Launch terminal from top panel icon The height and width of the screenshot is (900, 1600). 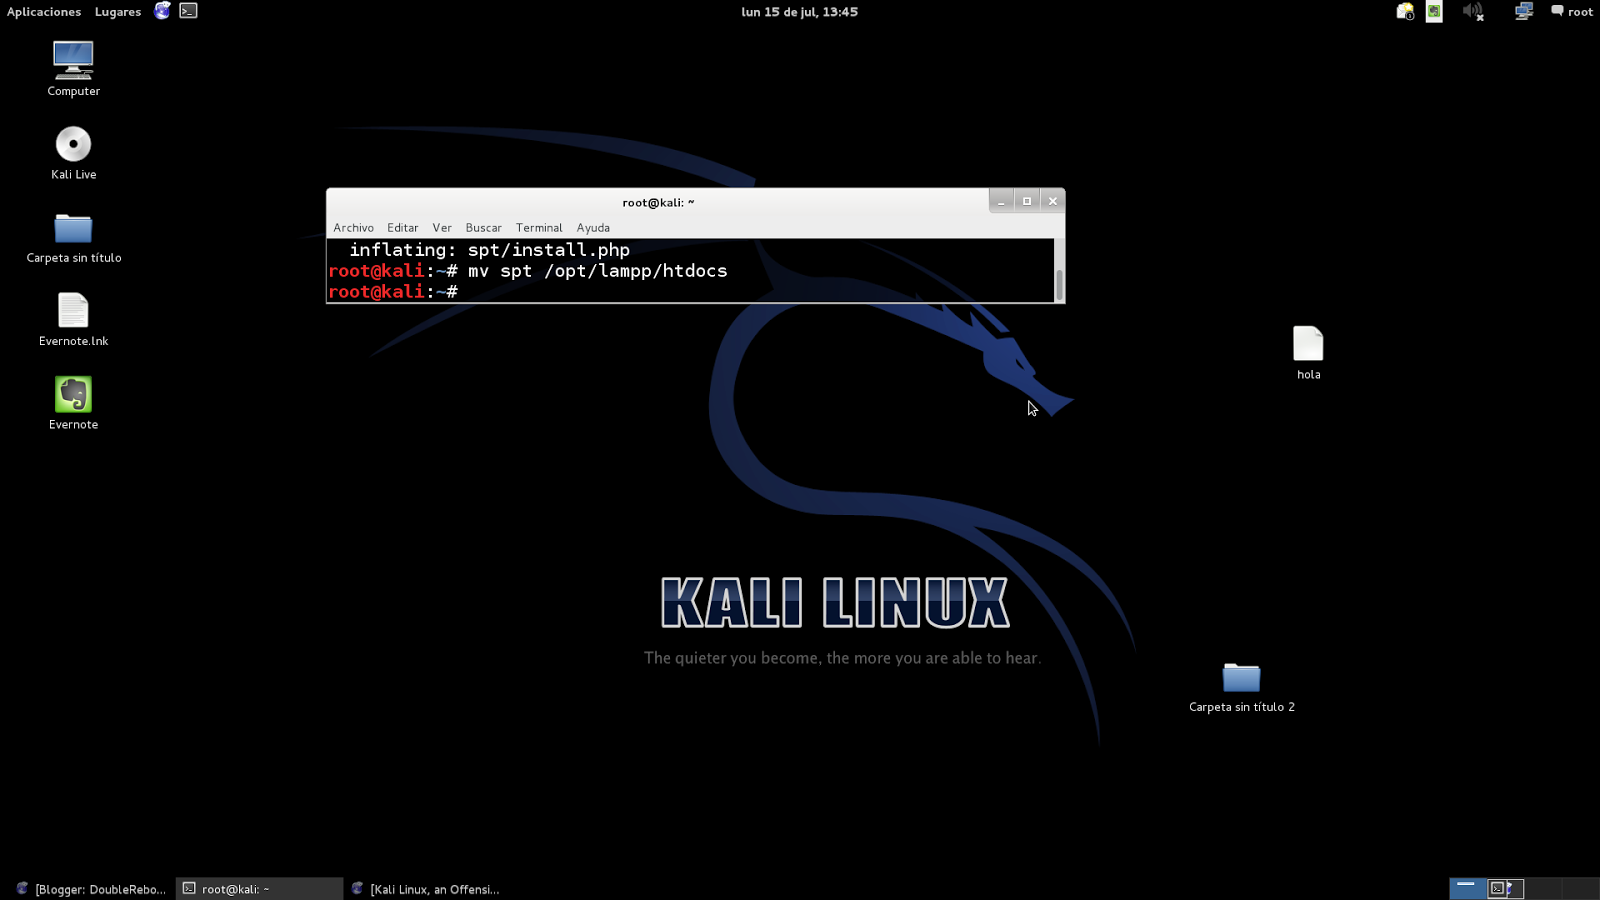pos(188,11)
